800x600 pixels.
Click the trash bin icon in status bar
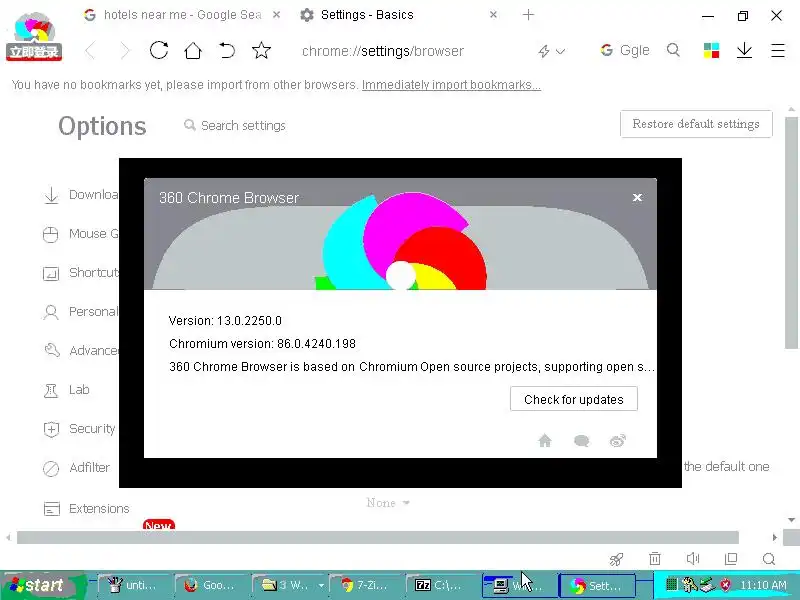[x=655, y=559]
